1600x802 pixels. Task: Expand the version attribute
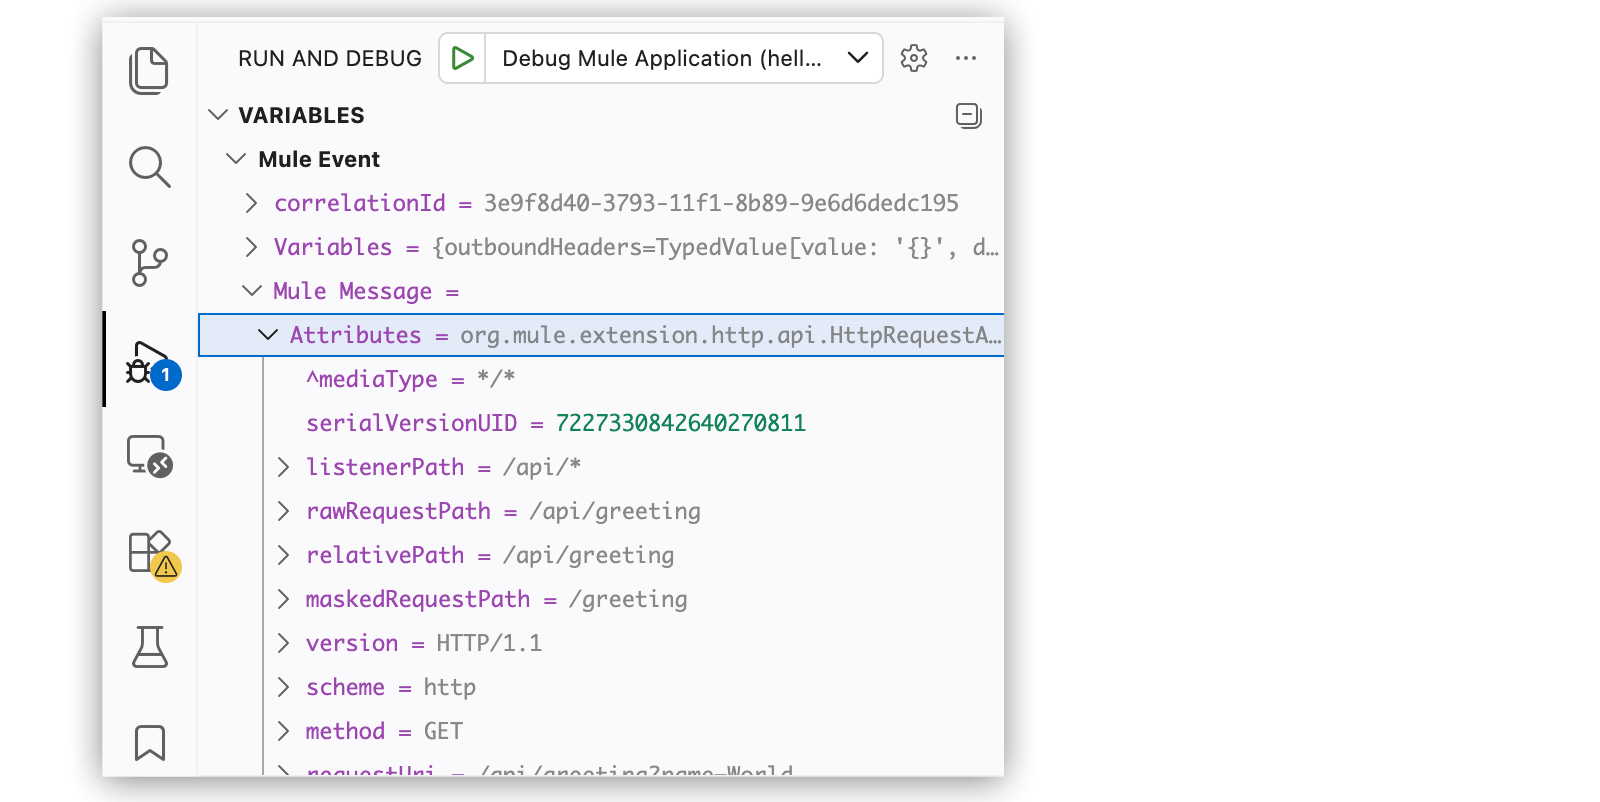tap(283, 643)
